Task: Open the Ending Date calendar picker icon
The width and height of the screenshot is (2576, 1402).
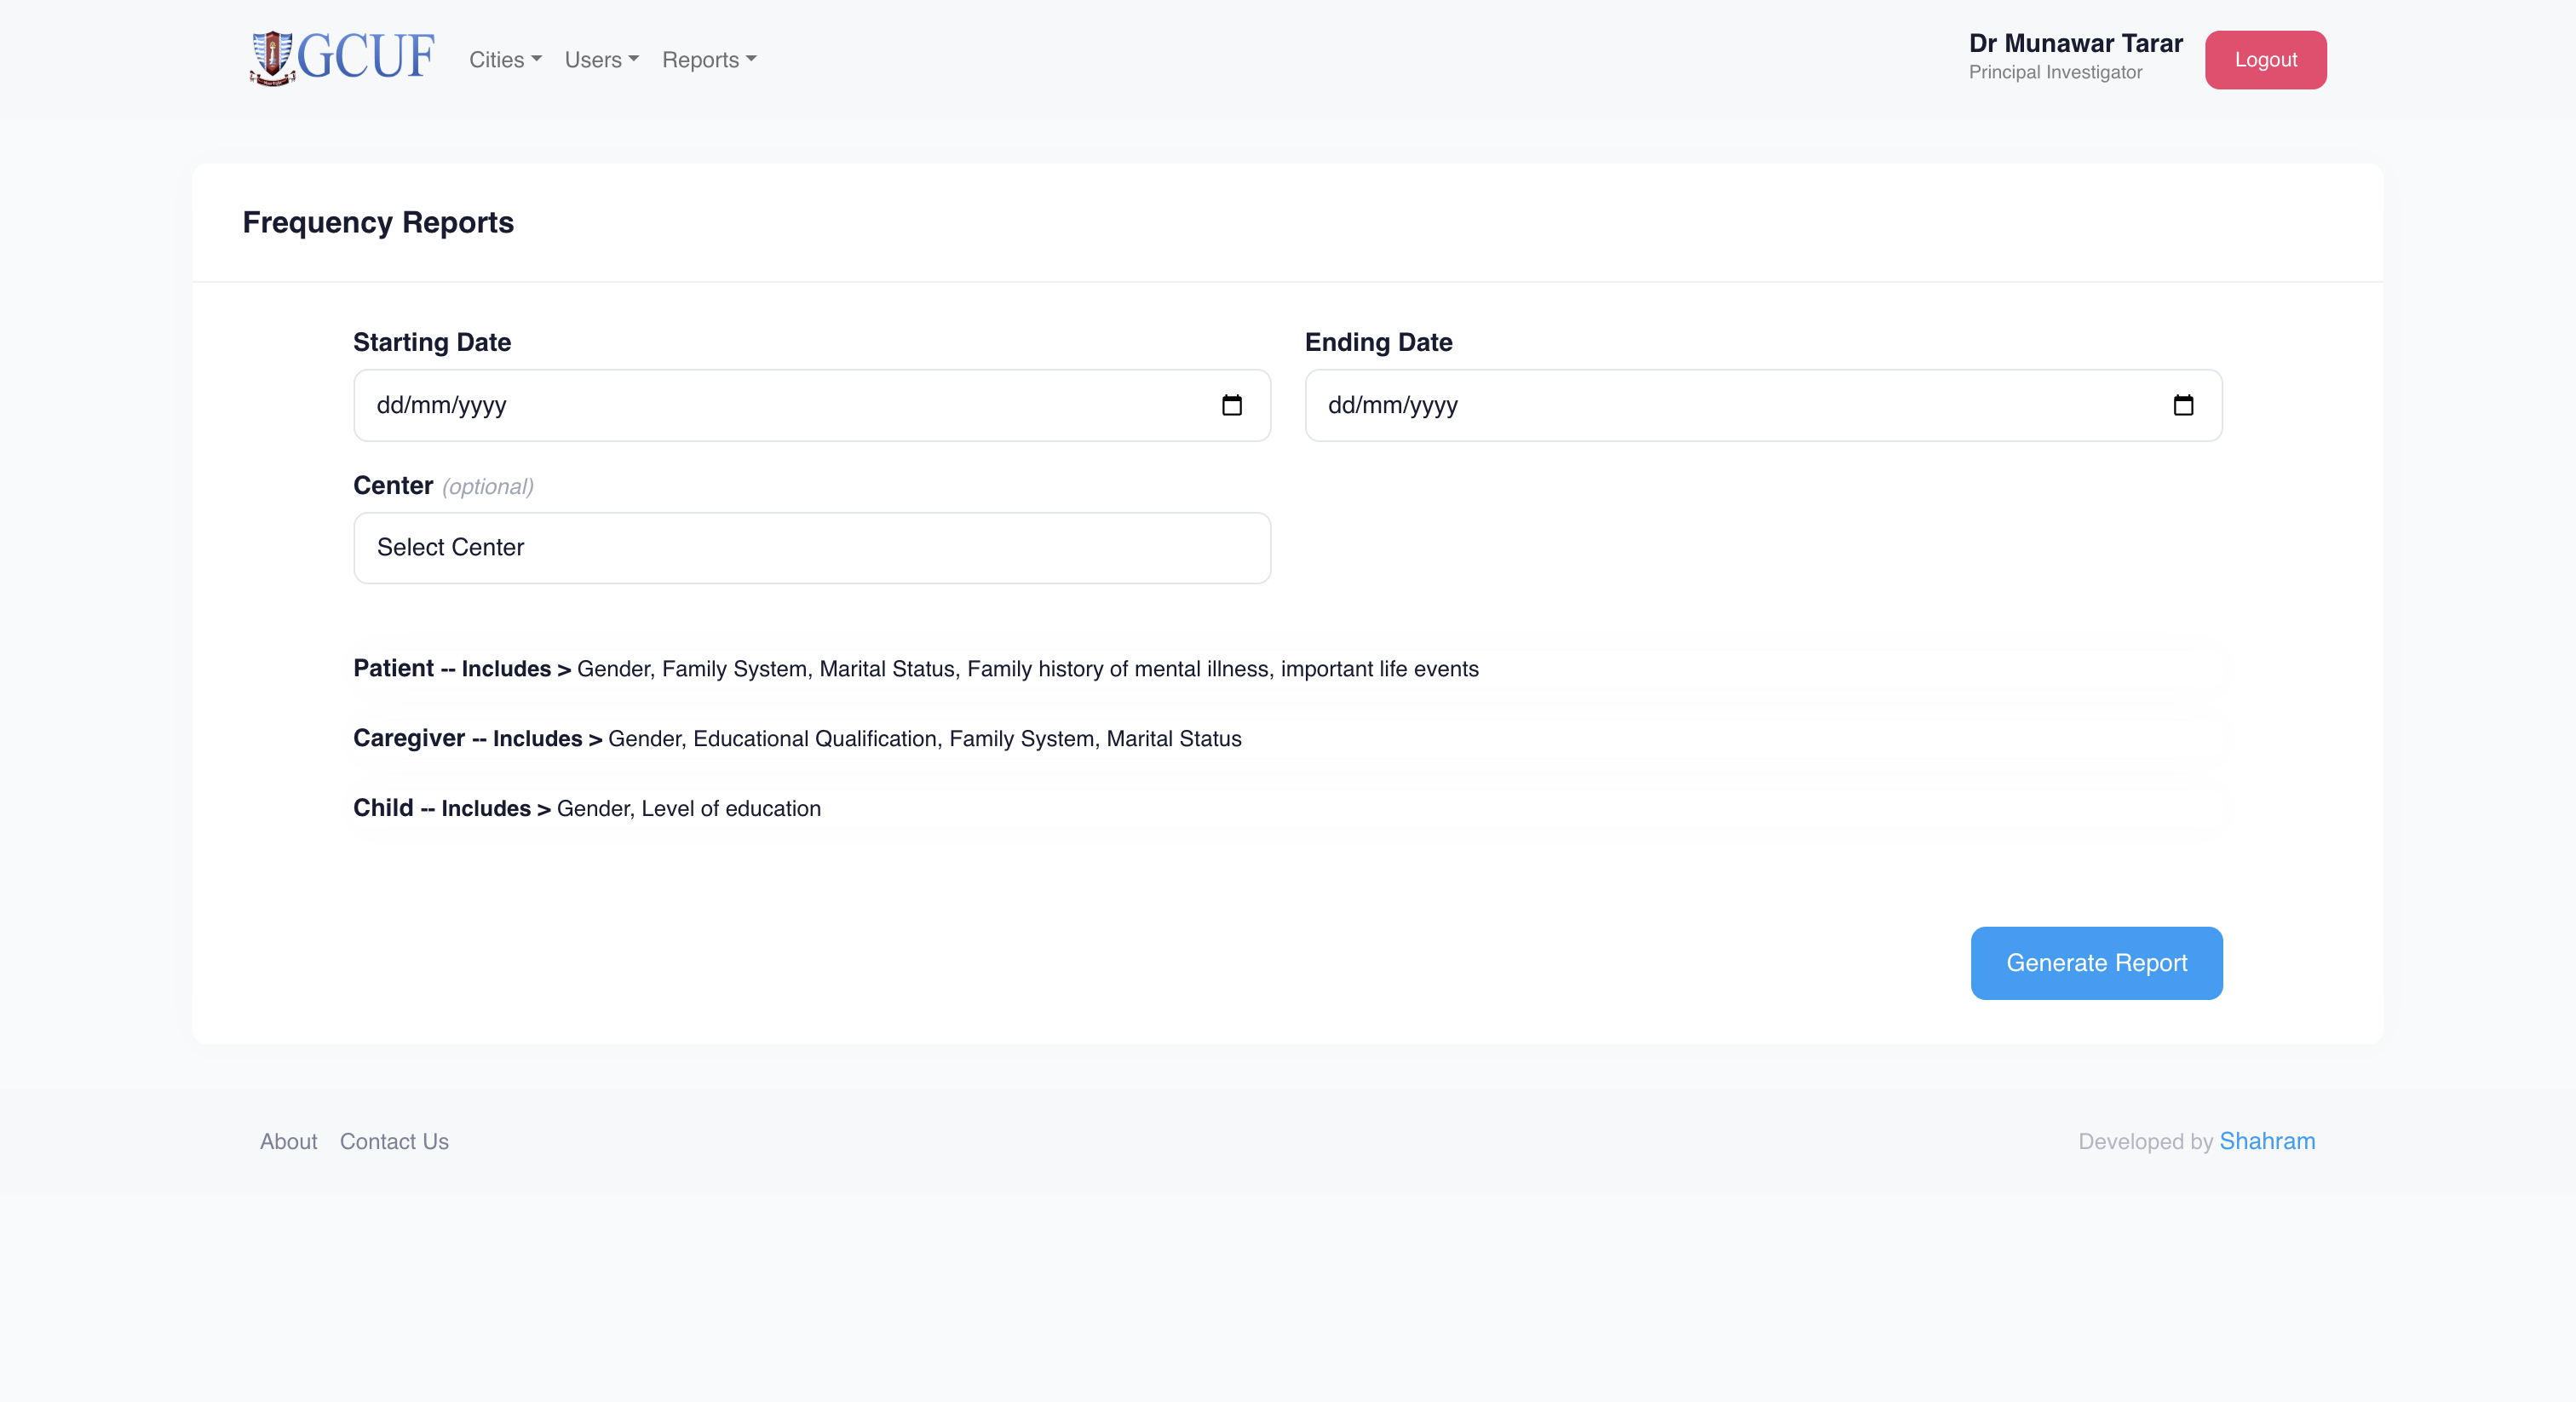Action: pos(2183,405)
